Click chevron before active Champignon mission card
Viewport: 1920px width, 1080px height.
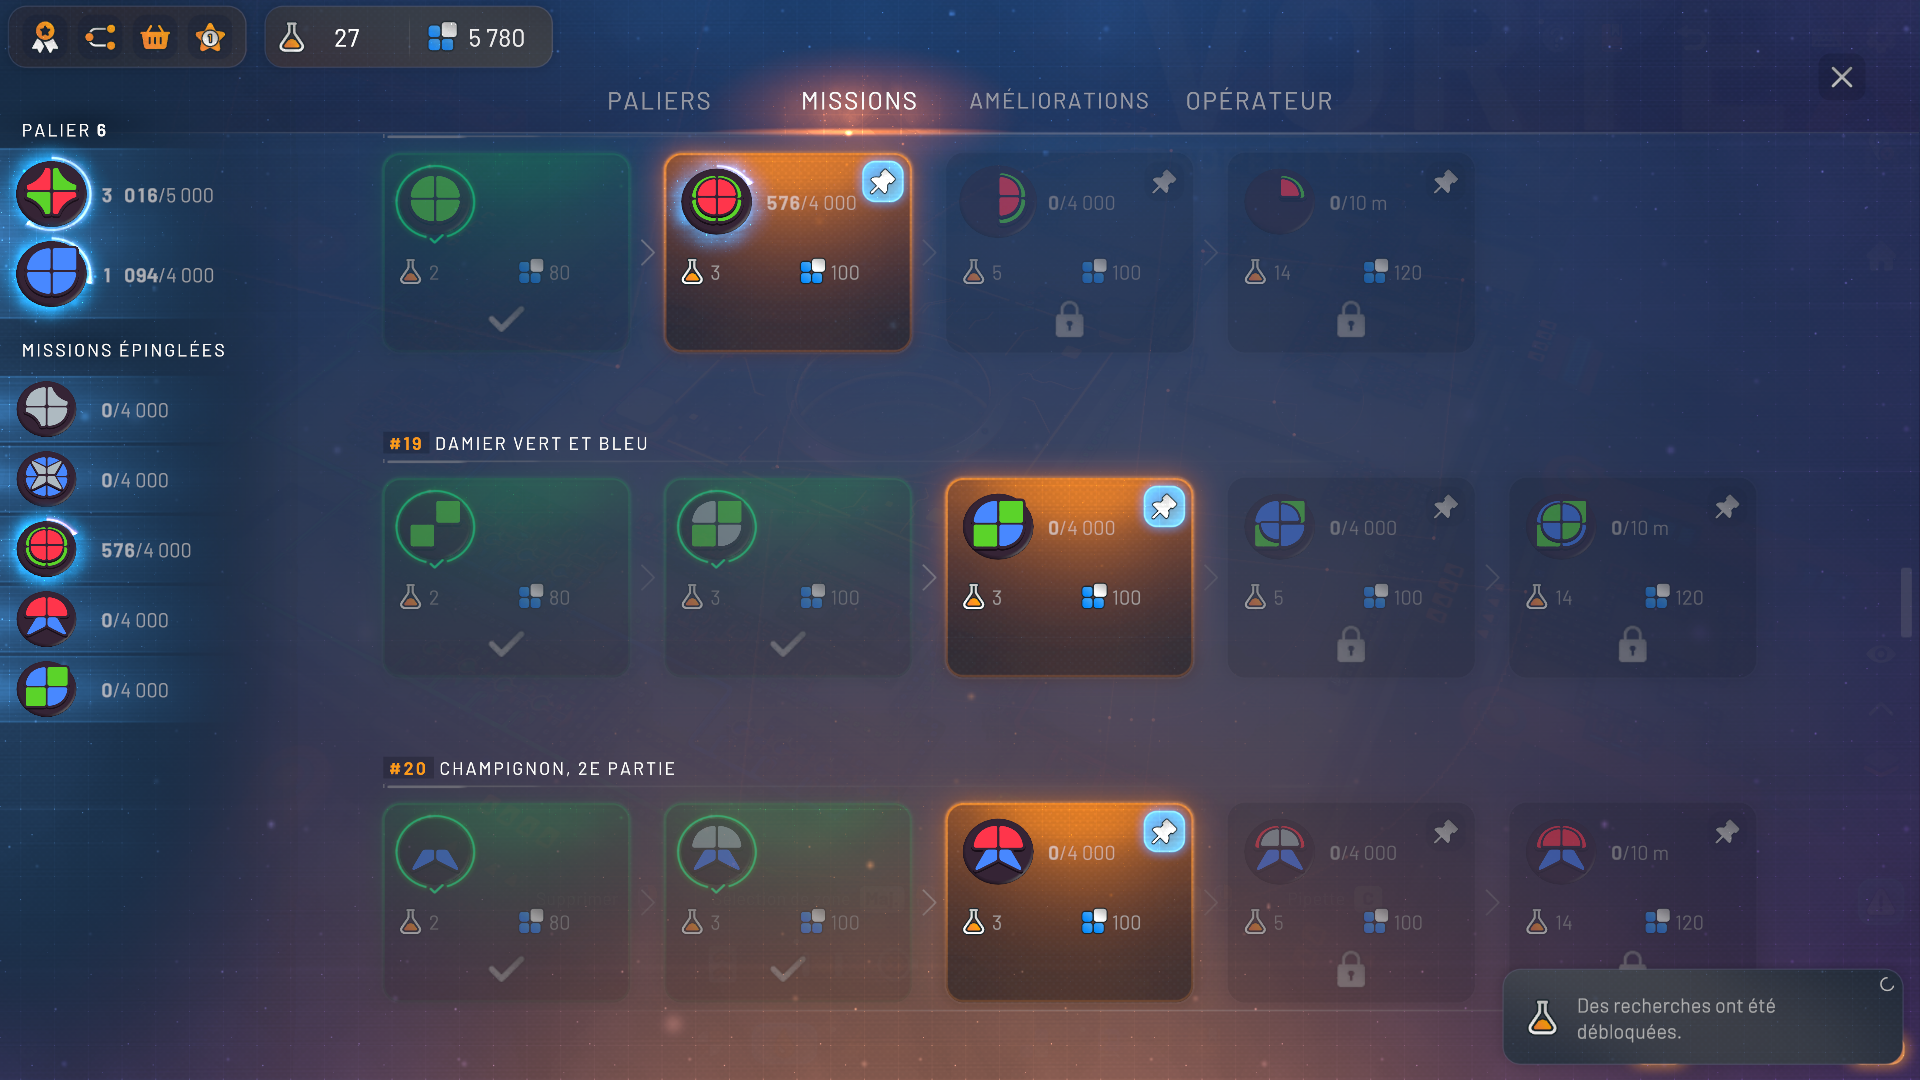[x=929, y=902]
